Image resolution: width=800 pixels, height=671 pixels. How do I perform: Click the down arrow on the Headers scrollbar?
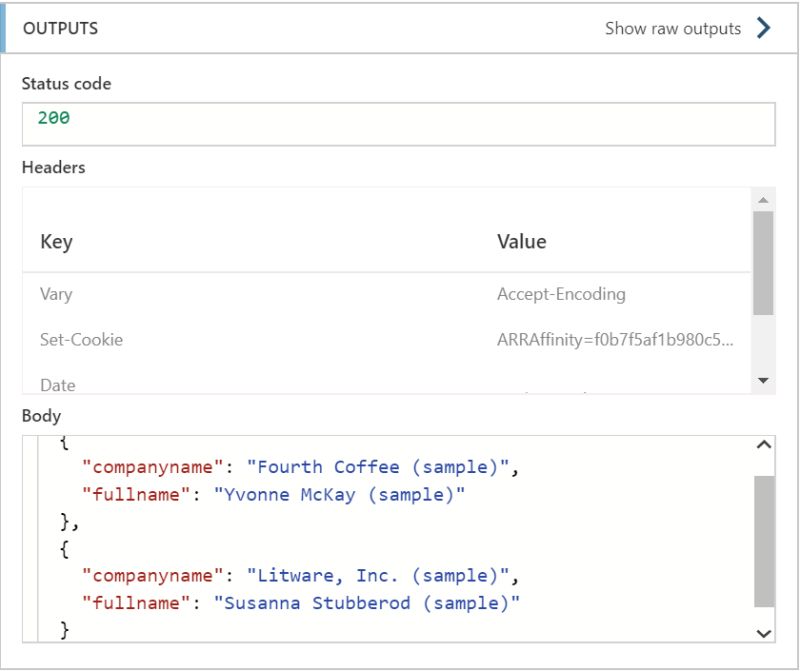(761, 380)
